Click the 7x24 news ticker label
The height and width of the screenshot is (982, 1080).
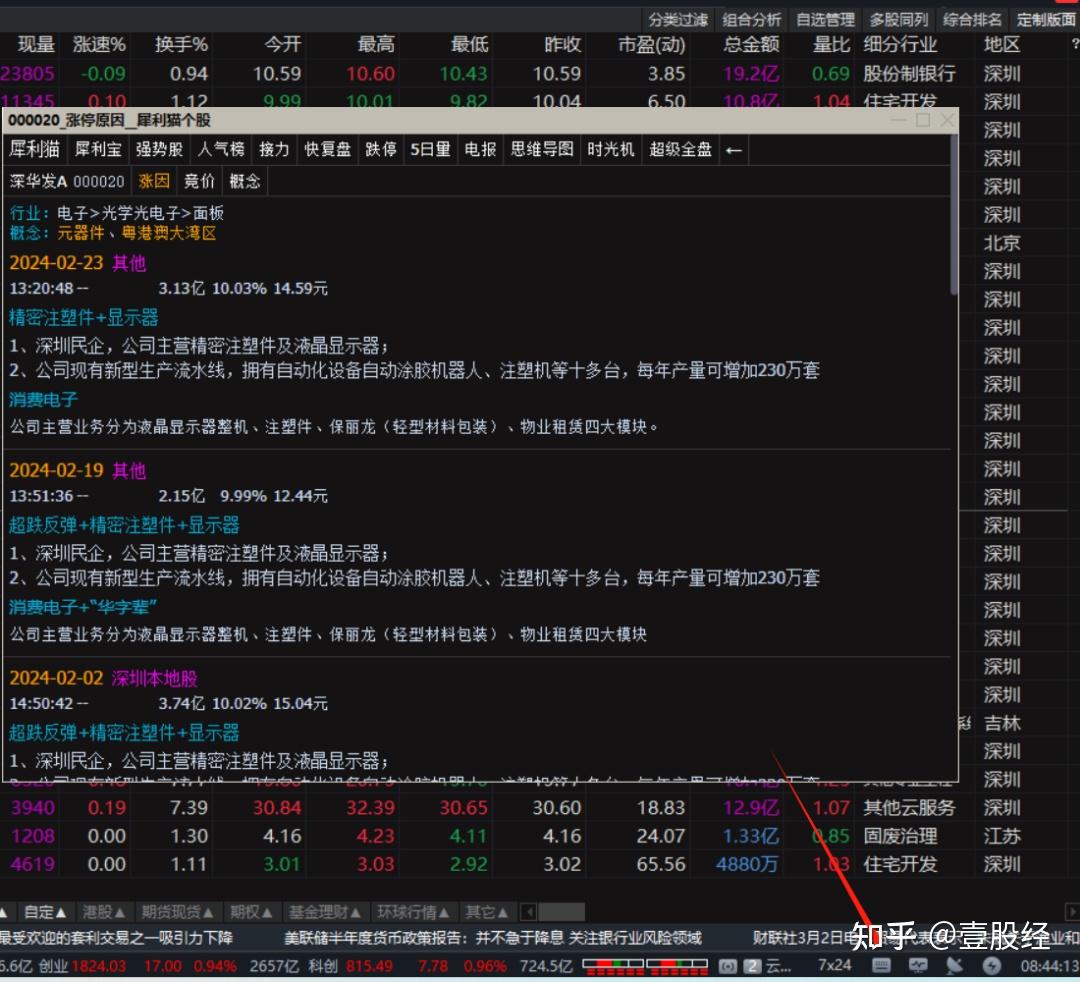[835, 965]
